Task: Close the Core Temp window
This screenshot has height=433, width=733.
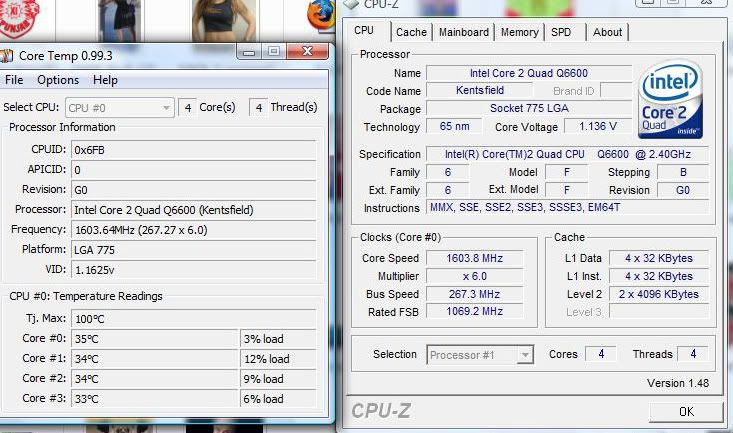Action: click(307, 51)
